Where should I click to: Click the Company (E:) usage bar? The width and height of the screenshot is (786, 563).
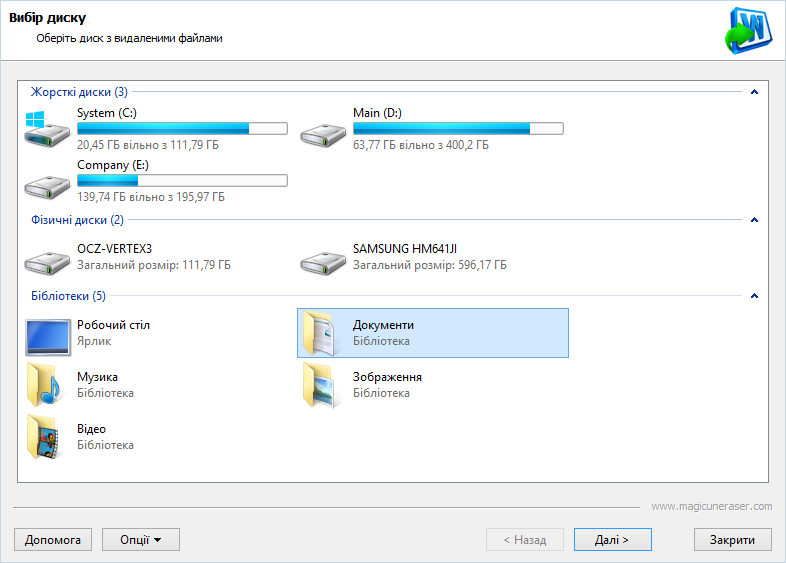pyautogui.click(x=182, y=180)
